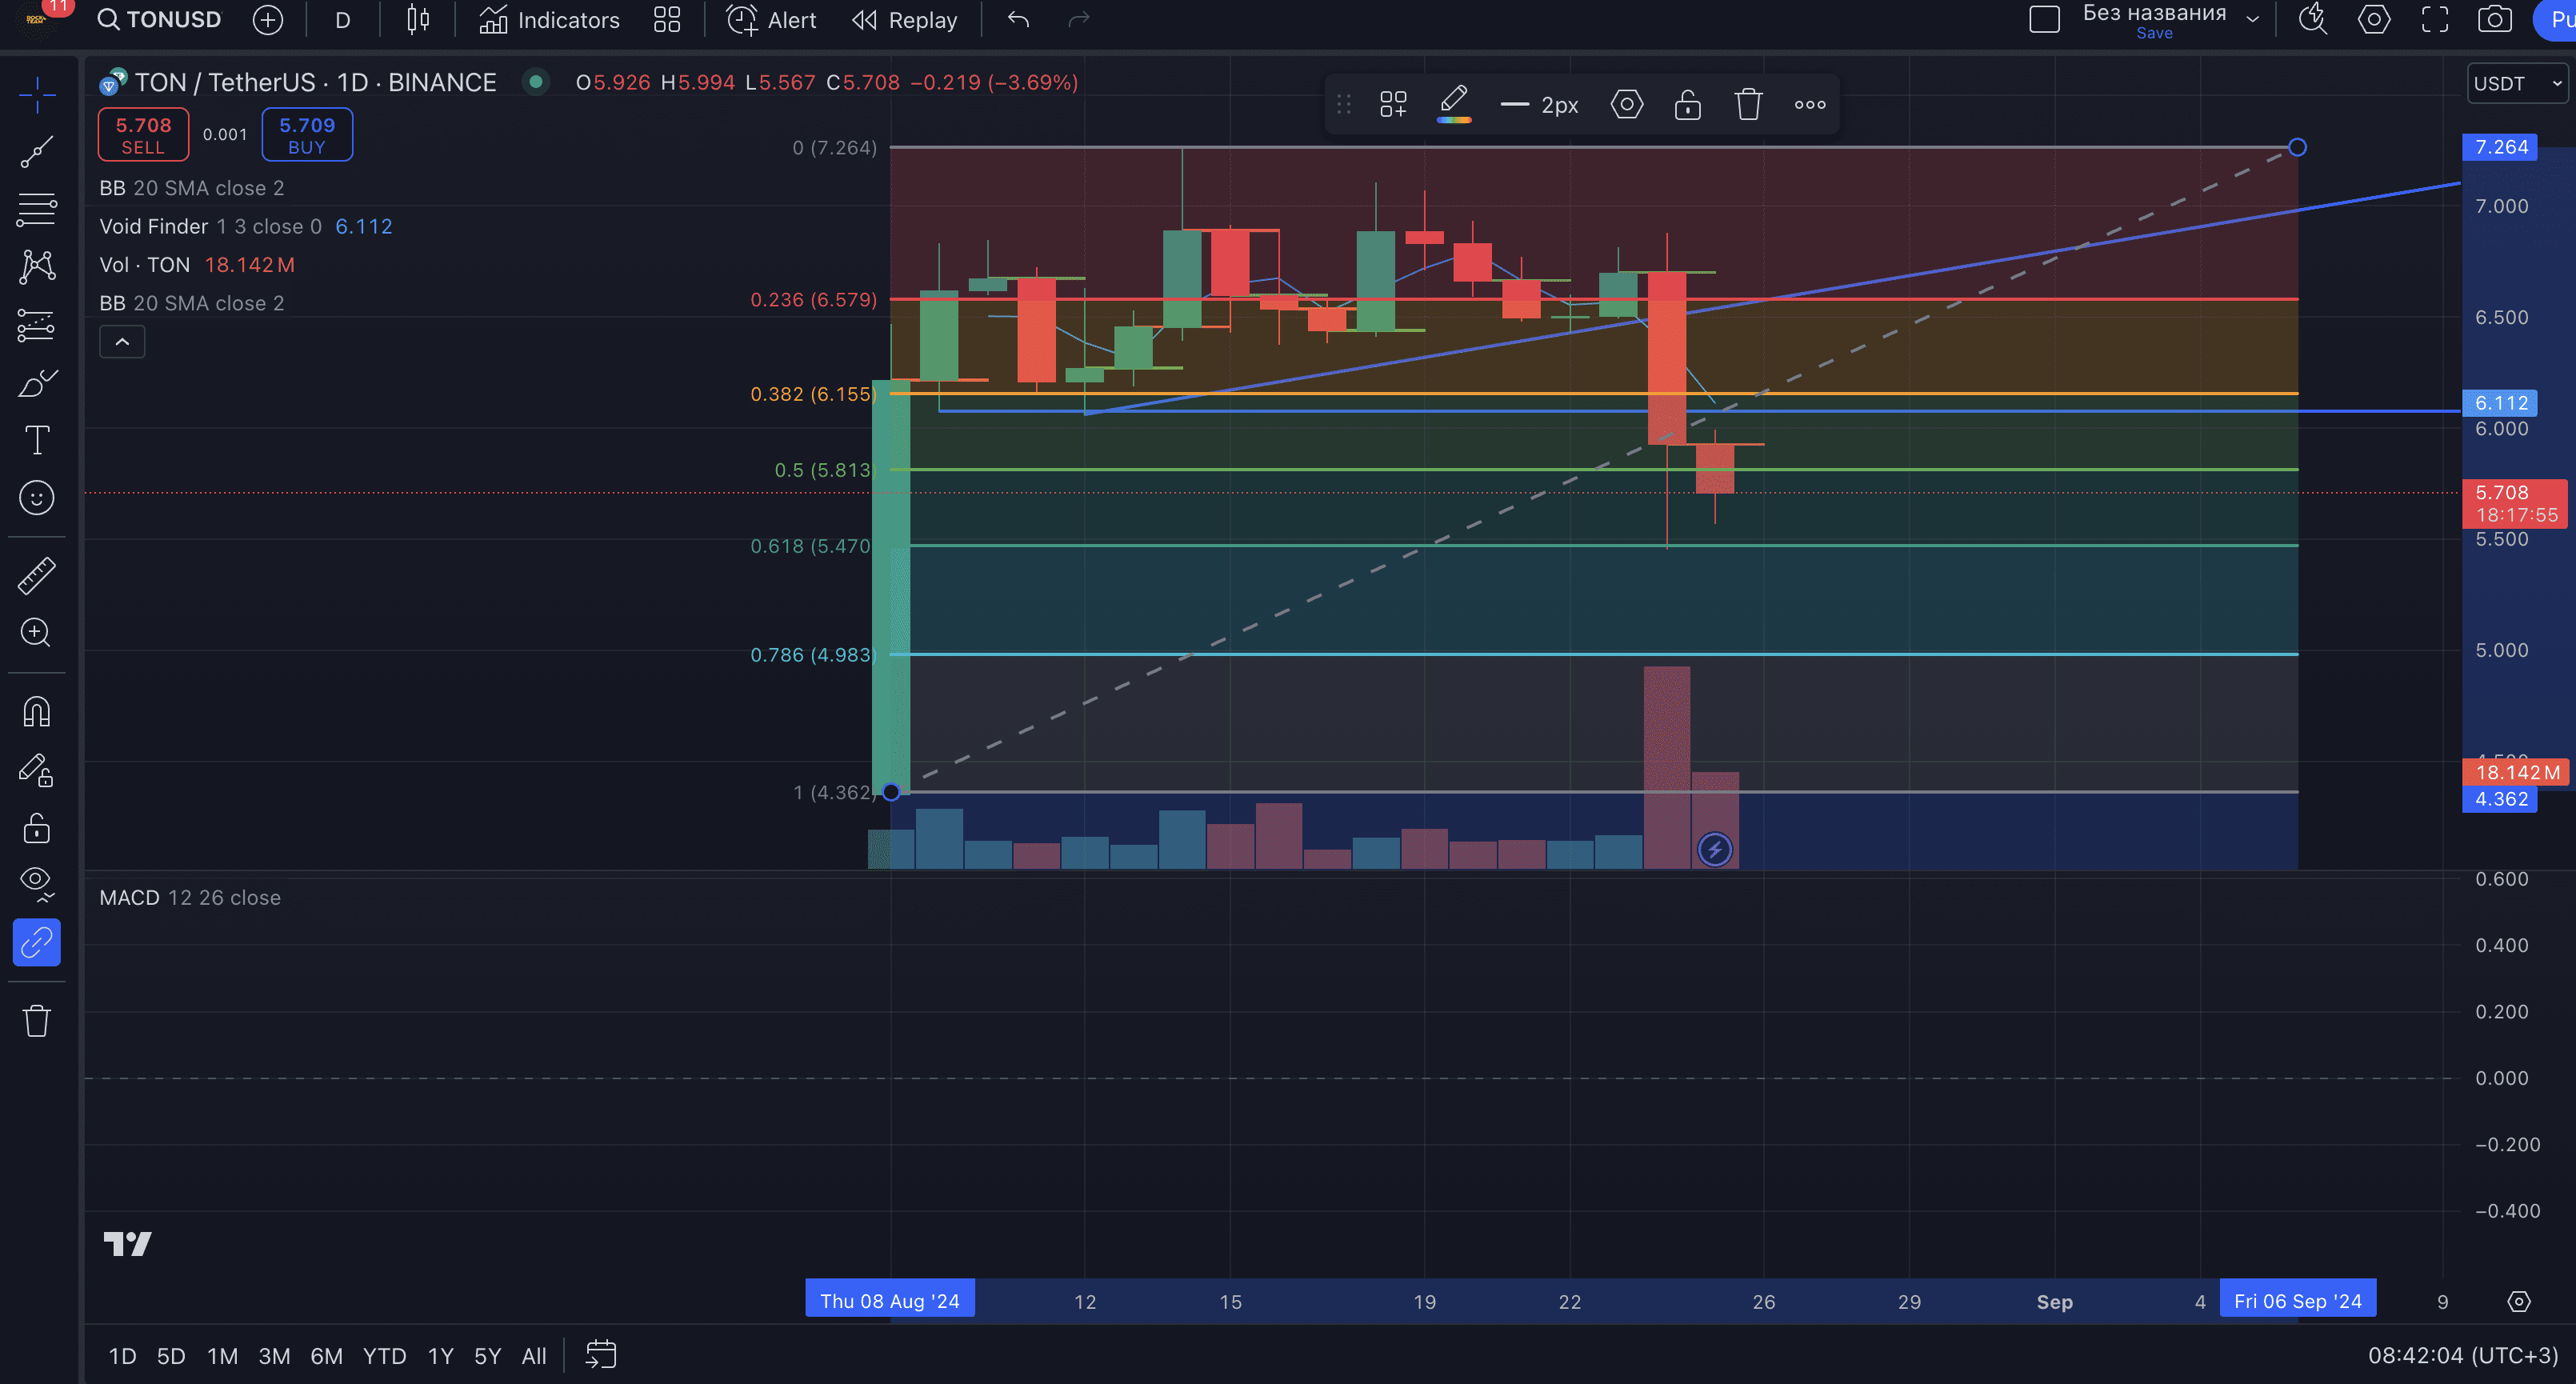This screenshot has width=2576, height=1384.
Task: Open the Fibonacci tools in sidebar
Action: [37, 210]
